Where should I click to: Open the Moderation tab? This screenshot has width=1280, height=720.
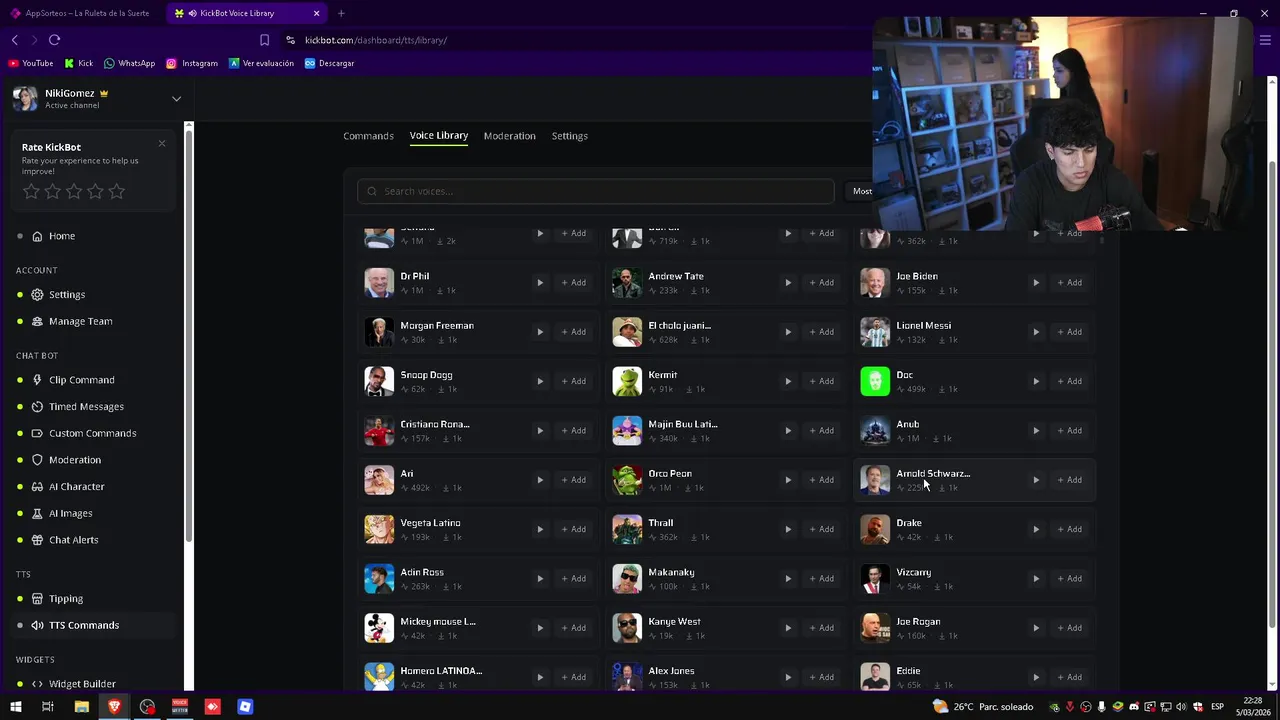click(510, 136)
